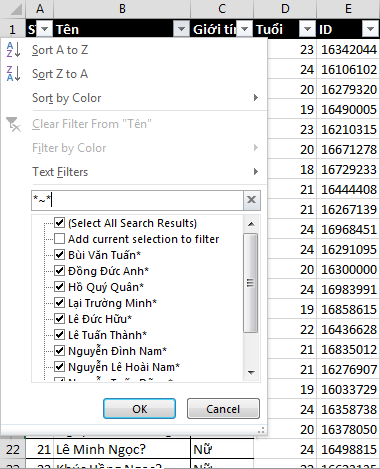Click the filter list scrollbar thumb

click(251, 283)
